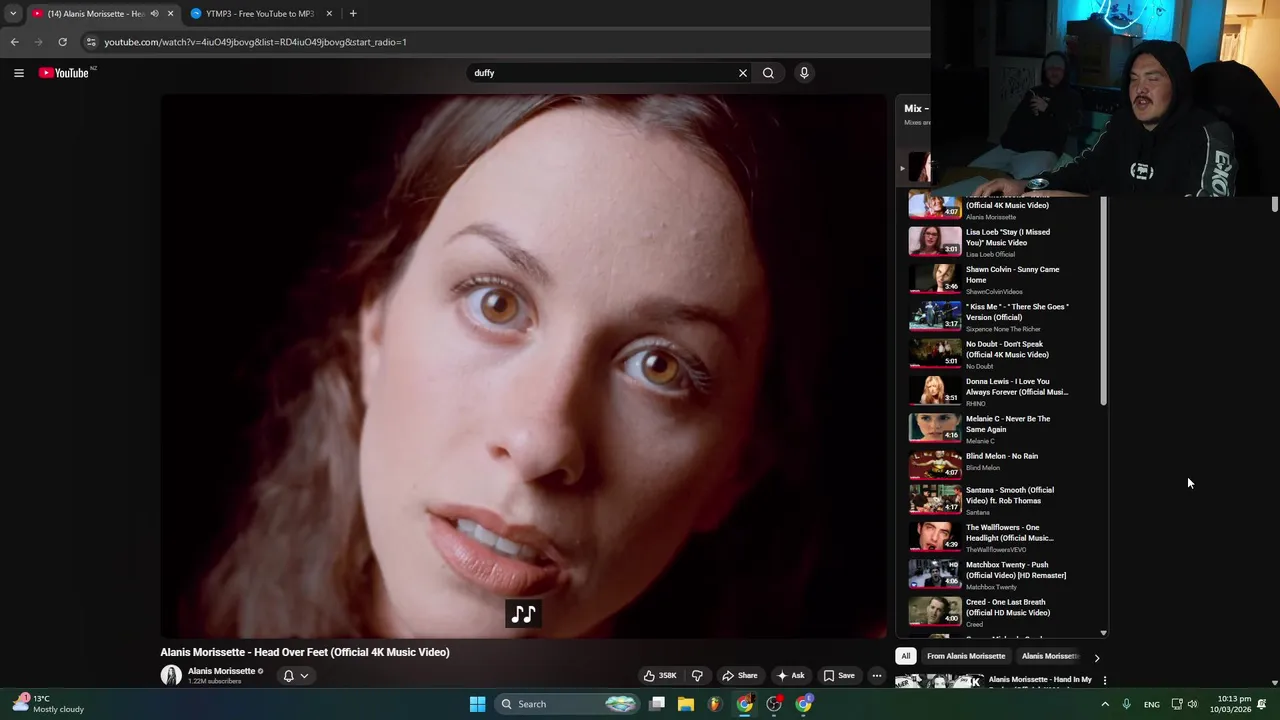Open the browser tab search dropdown
Image resolution: width=1280 pixels, height=720 pixels.
[x=13, y=14]
